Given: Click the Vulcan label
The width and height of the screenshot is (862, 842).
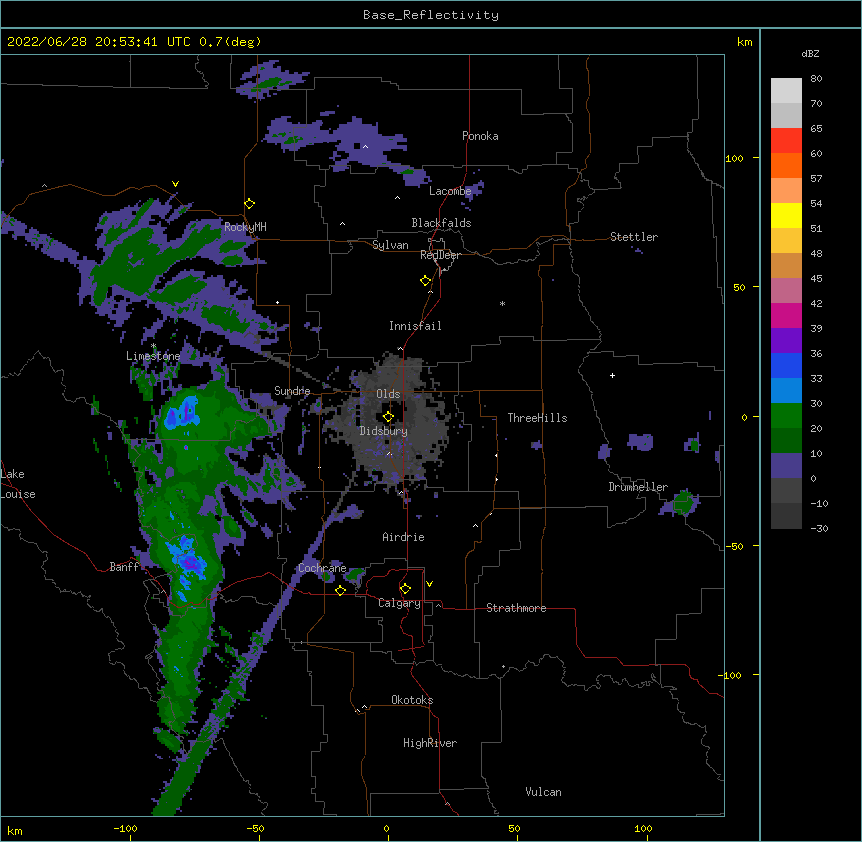Looking at the screenshot, I should [x=543, y=792].
